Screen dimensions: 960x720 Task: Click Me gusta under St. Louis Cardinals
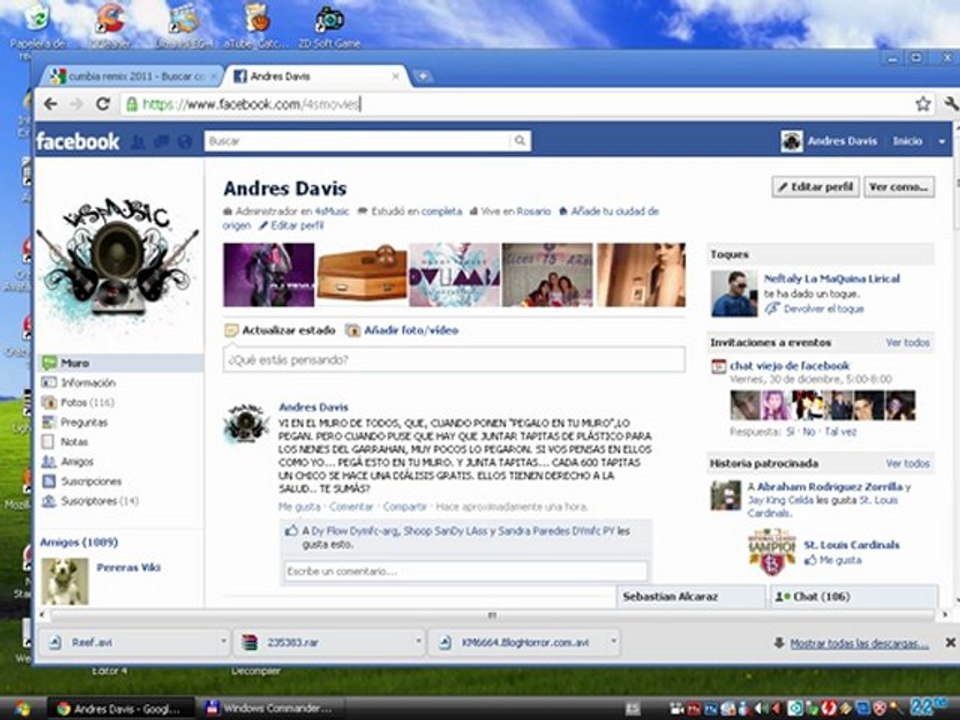[x=840, y=560]
